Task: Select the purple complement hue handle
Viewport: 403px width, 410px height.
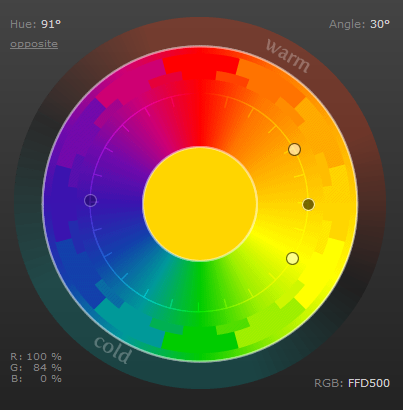Action: [x=90, y=201]
